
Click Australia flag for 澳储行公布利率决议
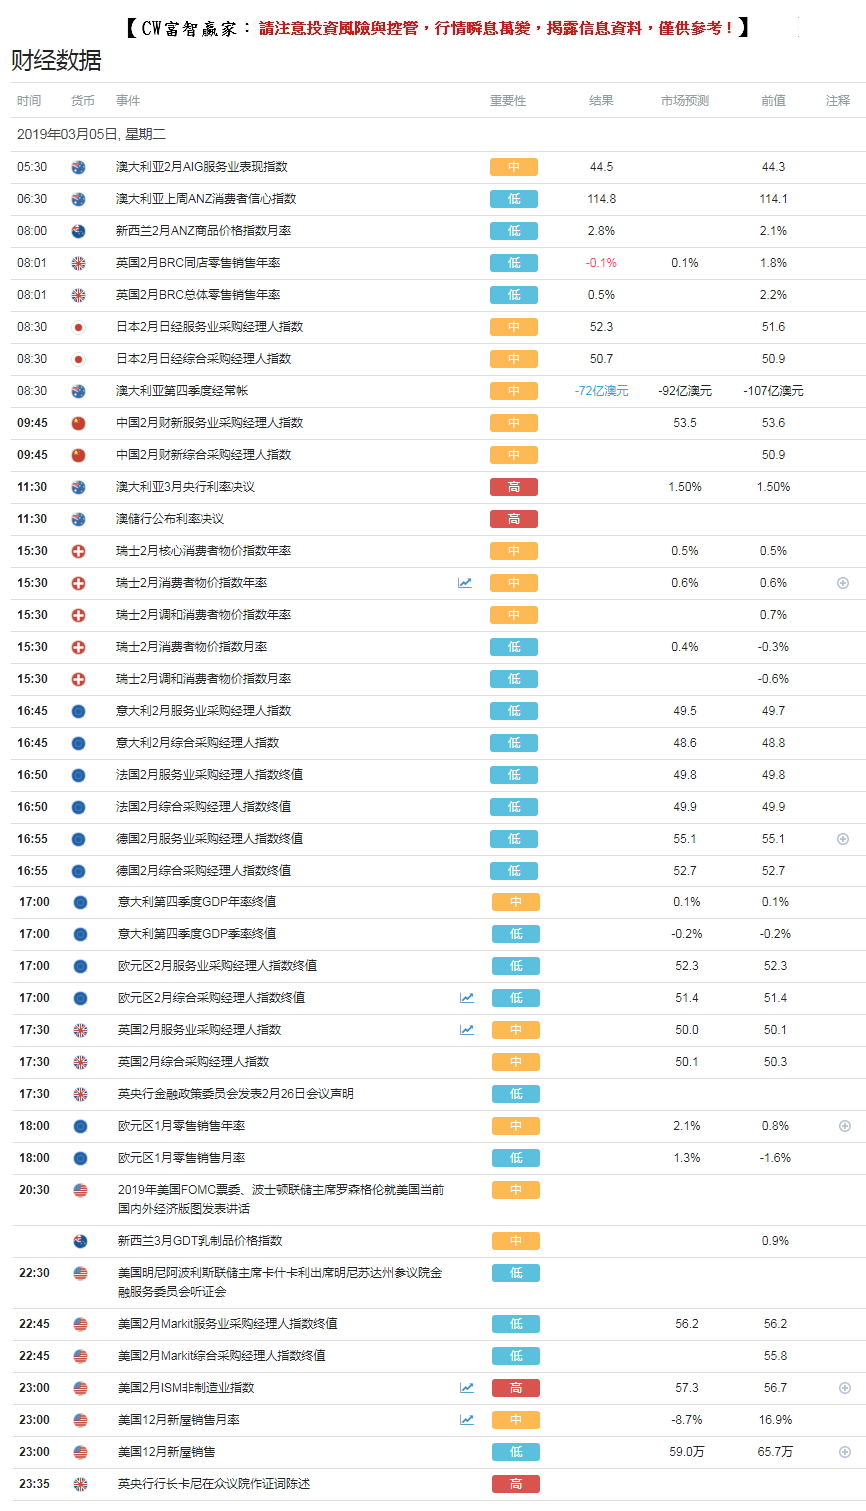click(78, 519)
